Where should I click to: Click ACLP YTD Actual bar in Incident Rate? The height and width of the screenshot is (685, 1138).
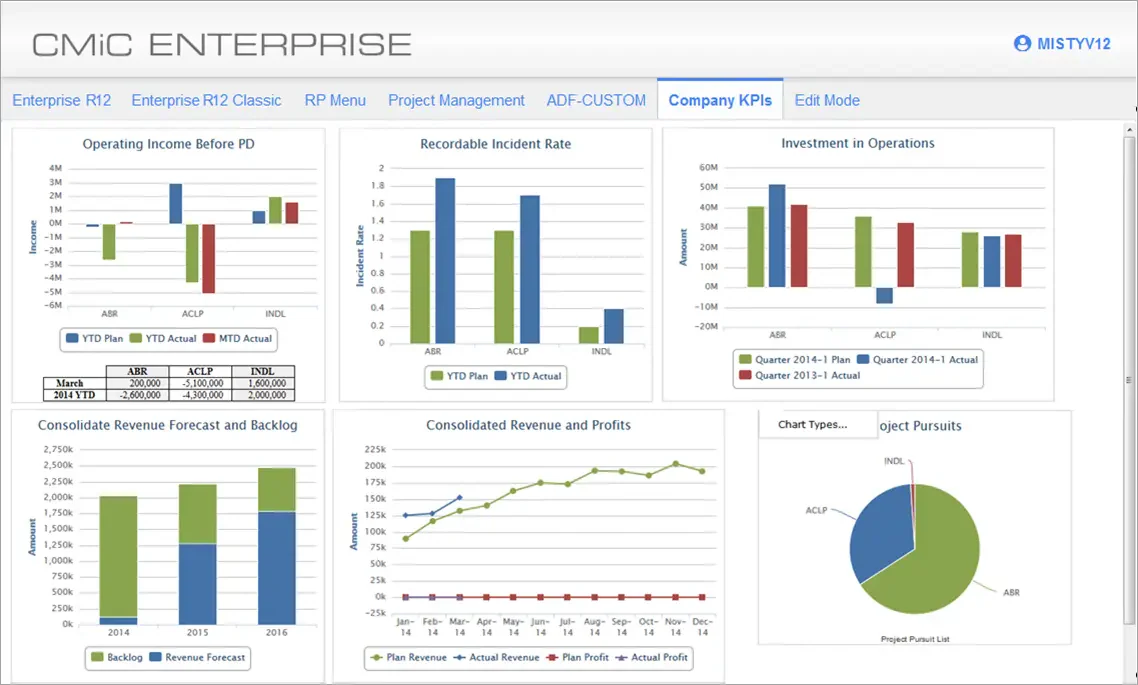pyautogui.click(x=530, y=269)
